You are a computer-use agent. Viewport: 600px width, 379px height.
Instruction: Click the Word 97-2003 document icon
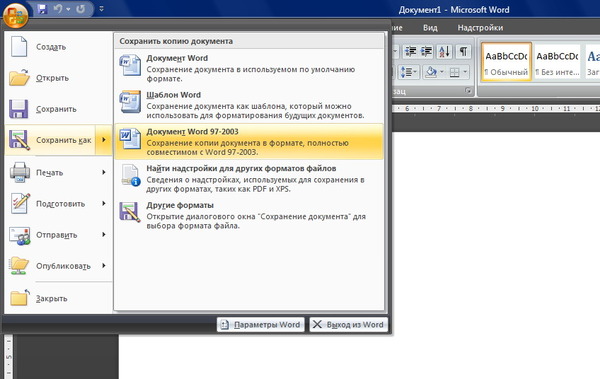tap(130, 139)
